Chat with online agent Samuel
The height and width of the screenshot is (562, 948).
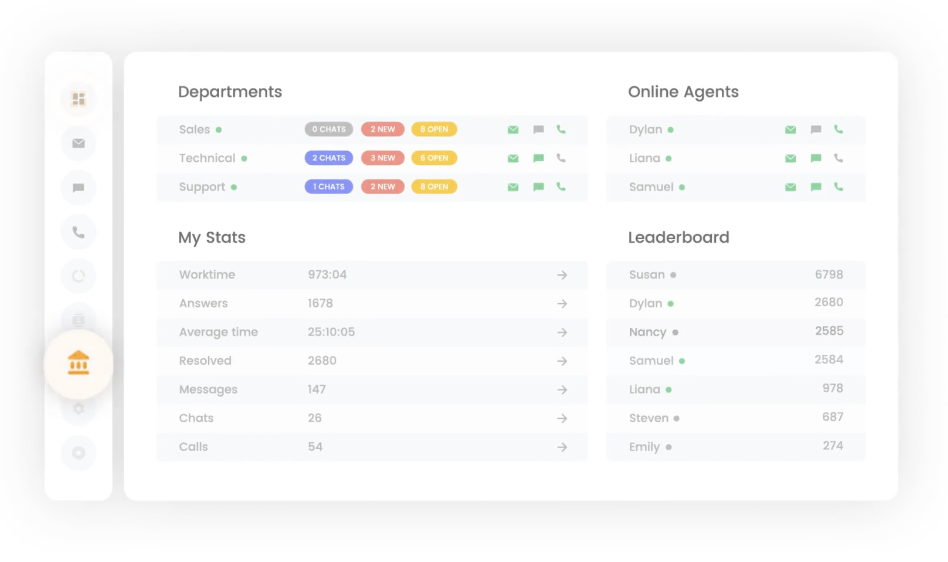(816, 187)
